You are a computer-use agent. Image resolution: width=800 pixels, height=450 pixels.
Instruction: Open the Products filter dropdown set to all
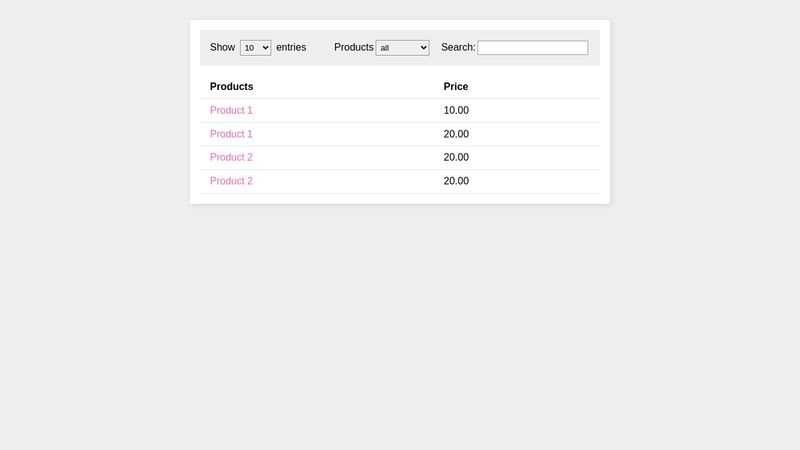pos(402,48)
